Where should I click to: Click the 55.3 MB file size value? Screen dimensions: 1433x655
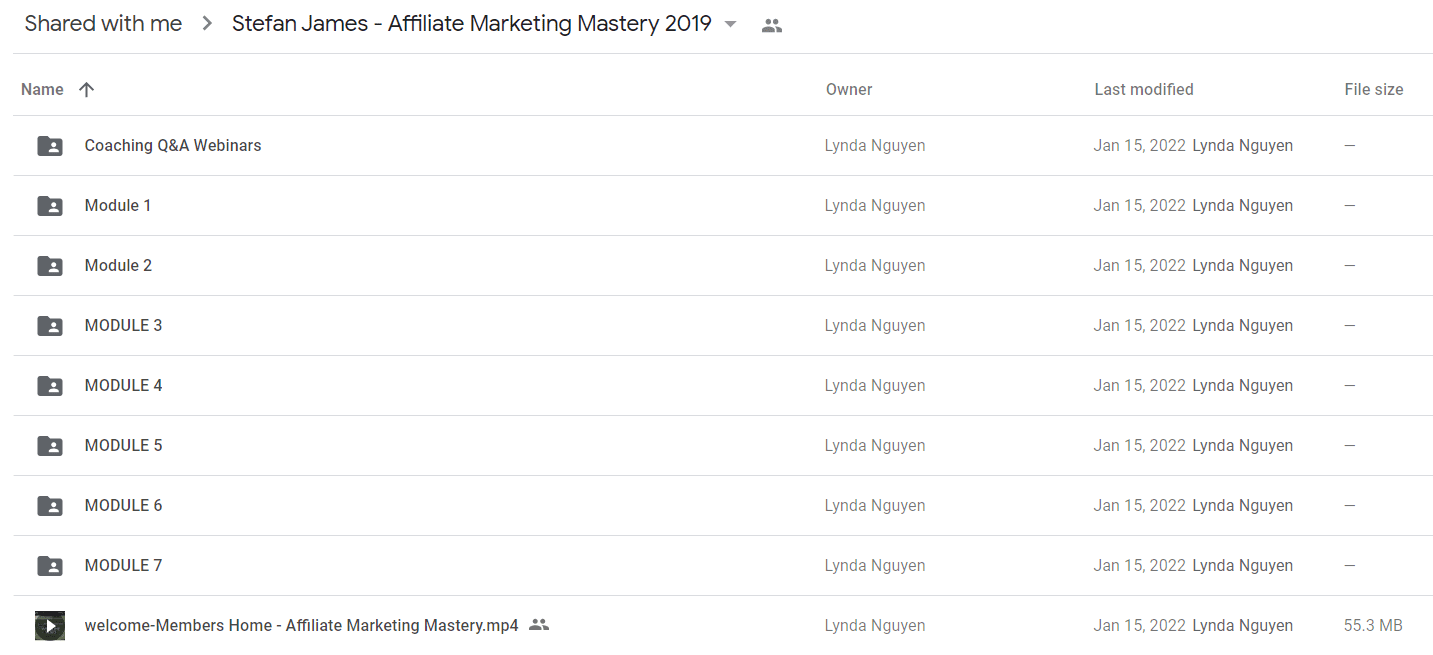pos(1373,625)
